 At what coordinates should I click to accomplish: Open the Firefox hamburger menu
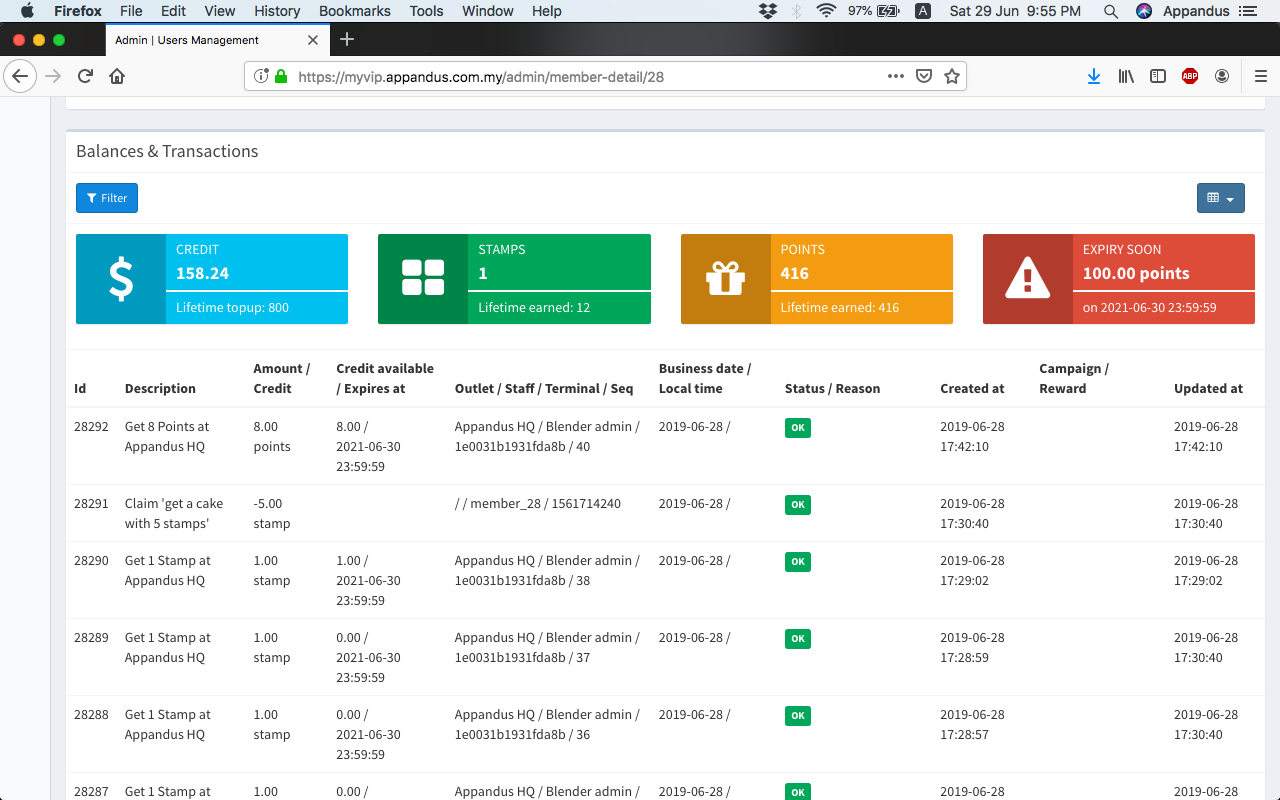[1260, 76]
